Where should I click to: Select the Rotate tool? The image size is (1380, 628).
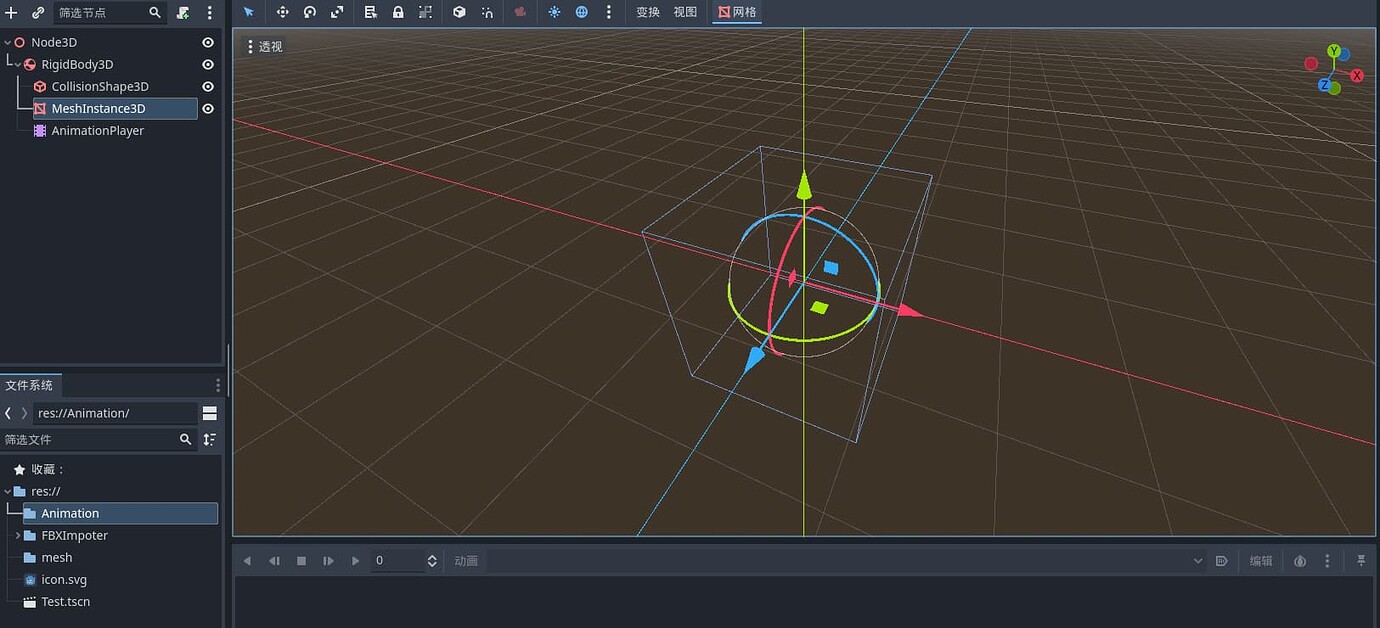point(309,12)
